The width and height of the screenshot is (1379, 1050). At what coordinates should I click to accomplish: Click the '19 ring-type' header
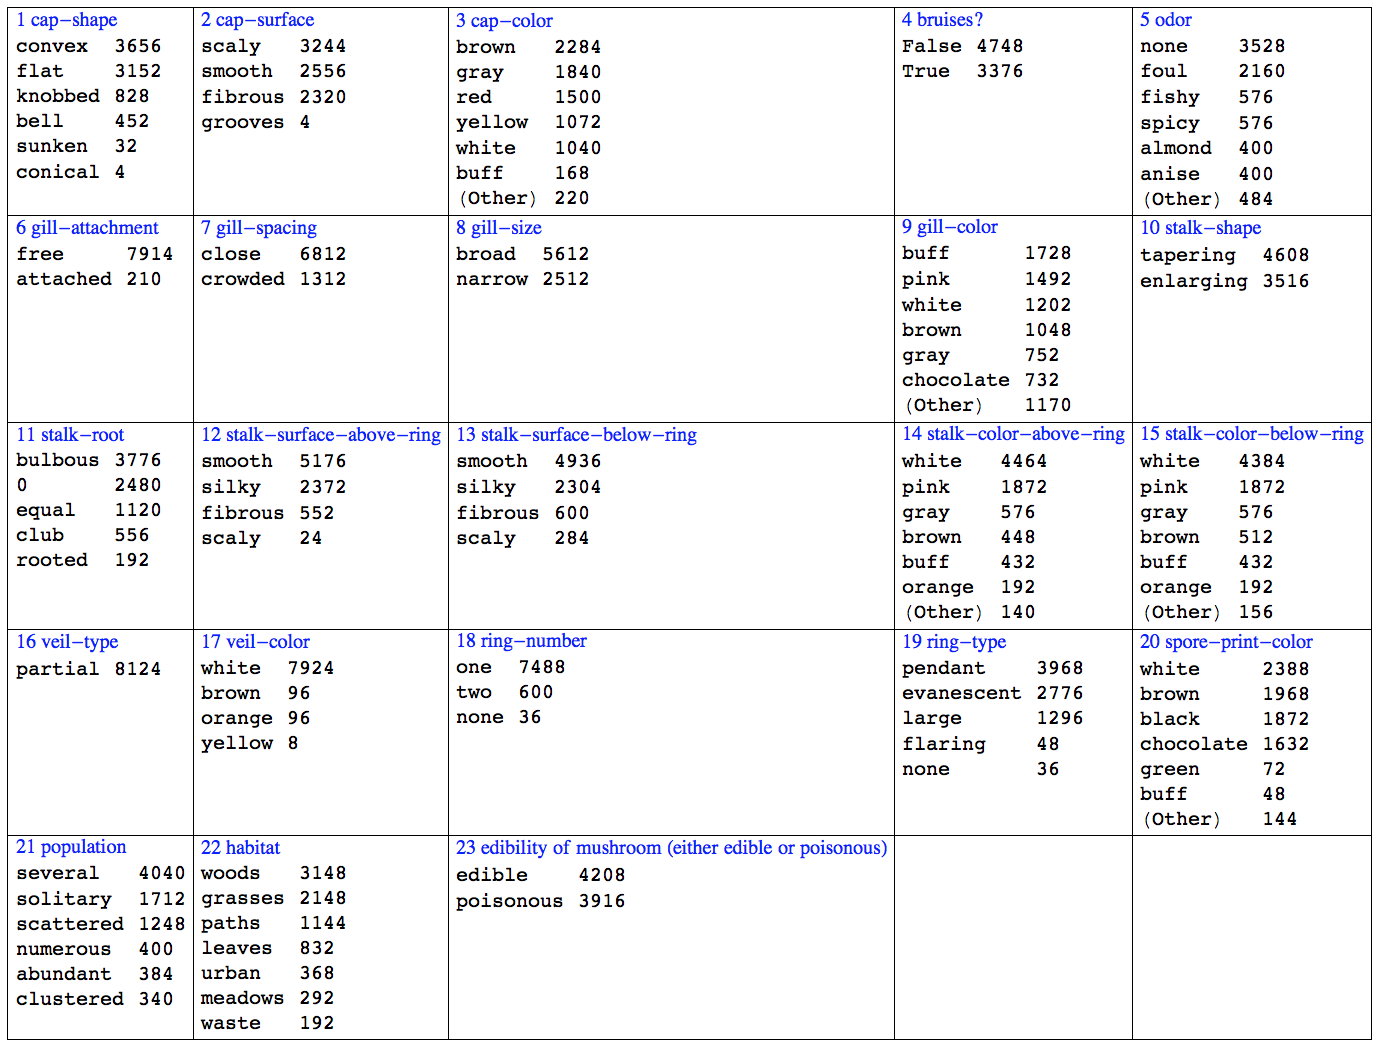(953, 642)
